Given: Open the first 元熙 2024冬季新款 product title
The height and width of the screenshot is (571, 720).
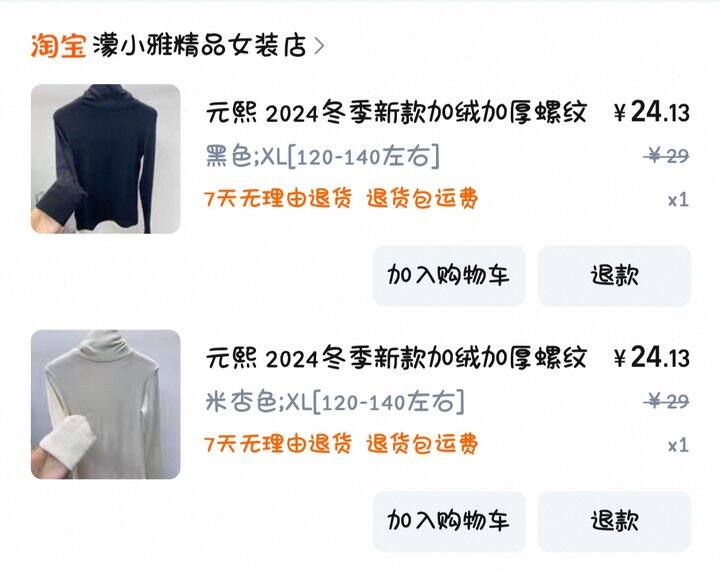Looking at the screenshot, I should click(x=396, y=112).
